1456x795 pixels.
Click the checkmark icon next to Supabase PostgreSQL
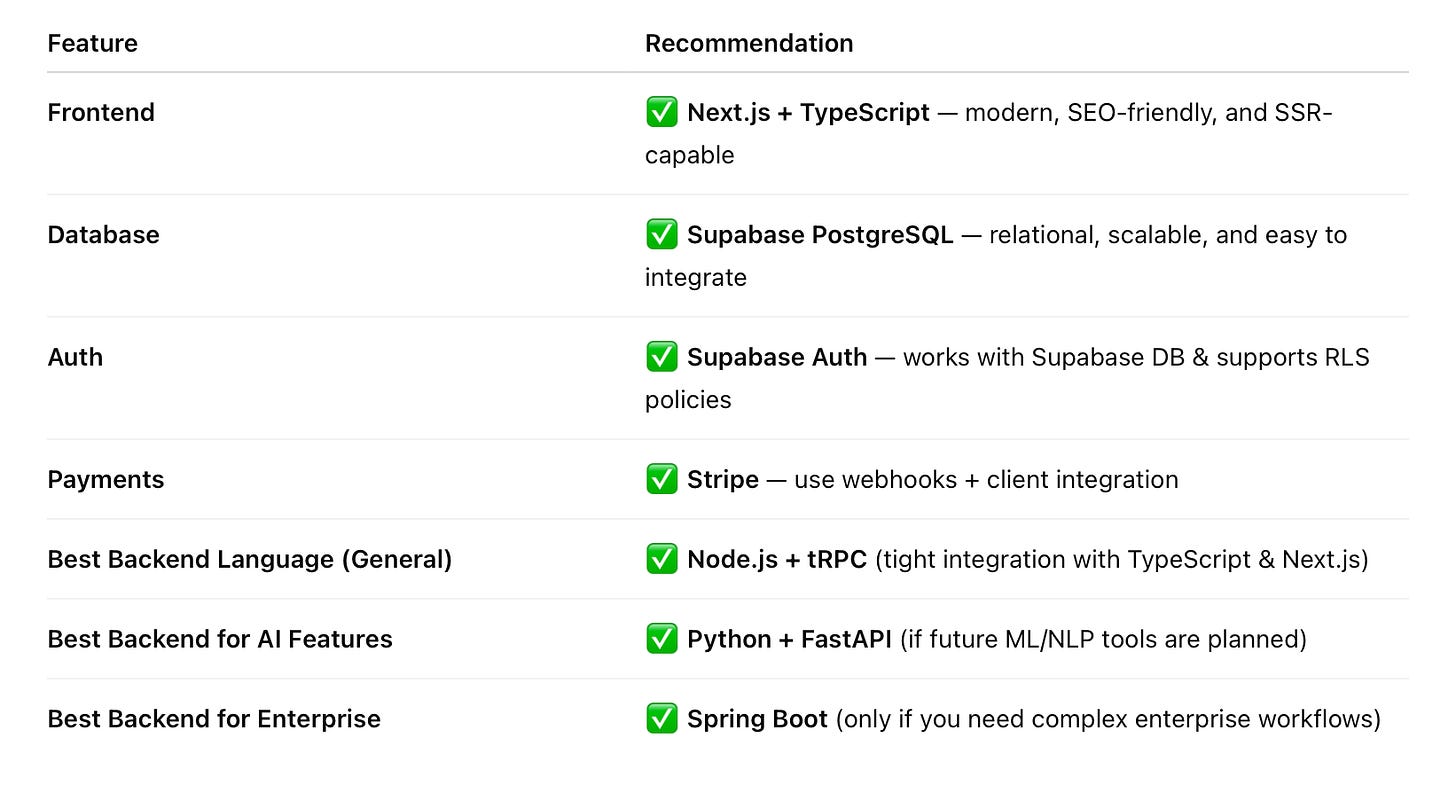coord(662,235)
